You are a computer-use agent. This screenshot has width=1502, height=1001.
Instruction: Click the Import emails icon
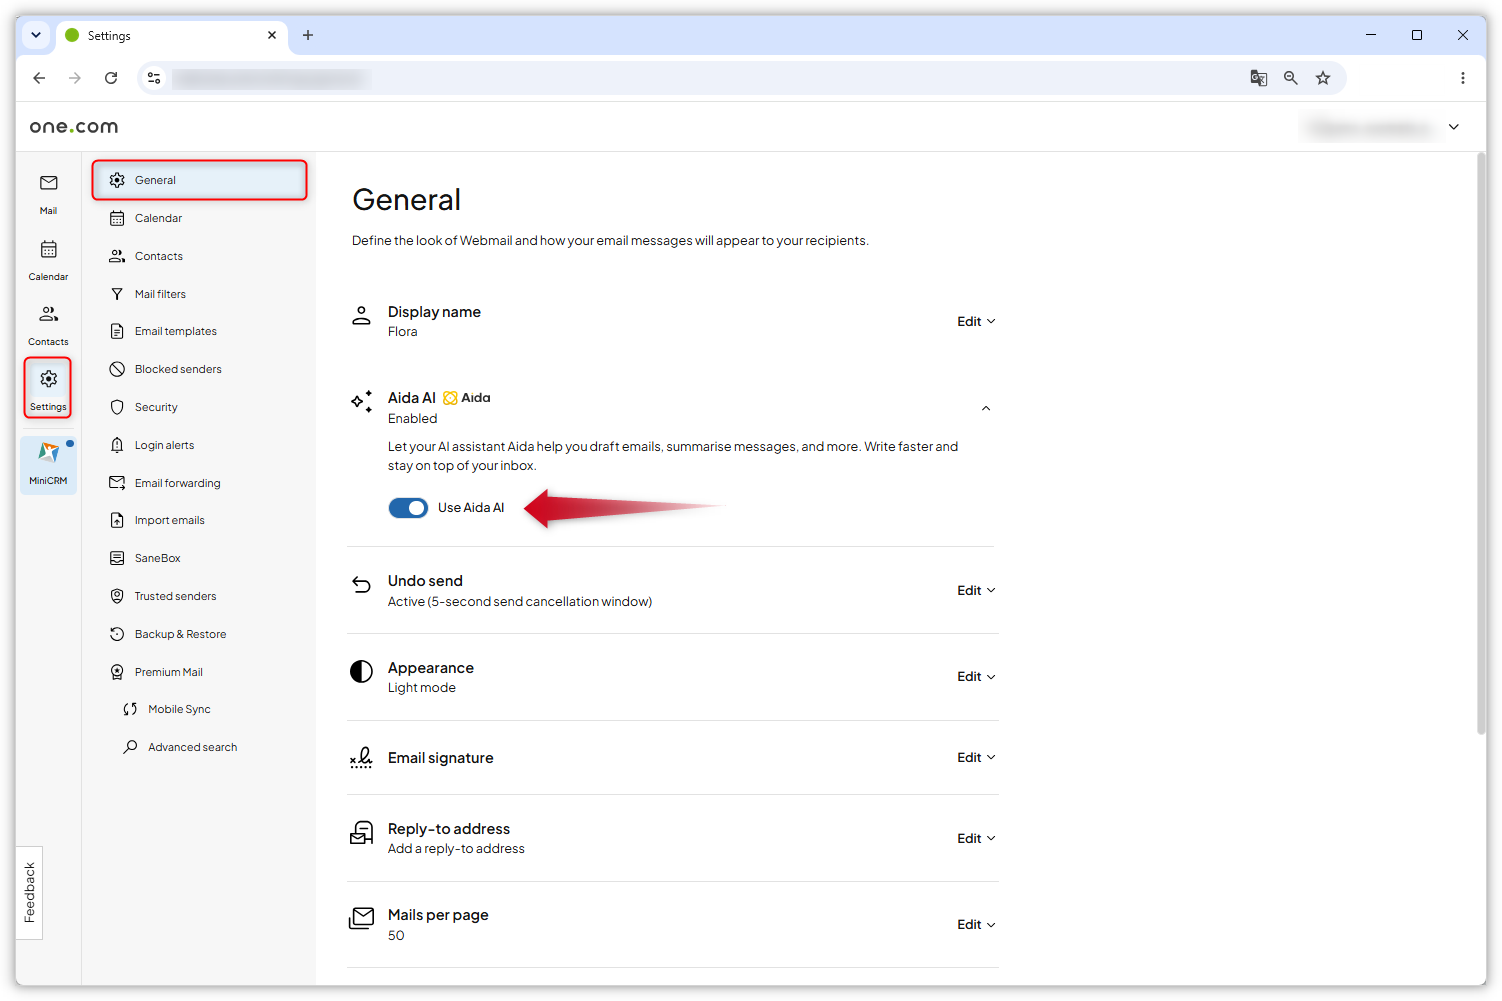coord(117,520)
